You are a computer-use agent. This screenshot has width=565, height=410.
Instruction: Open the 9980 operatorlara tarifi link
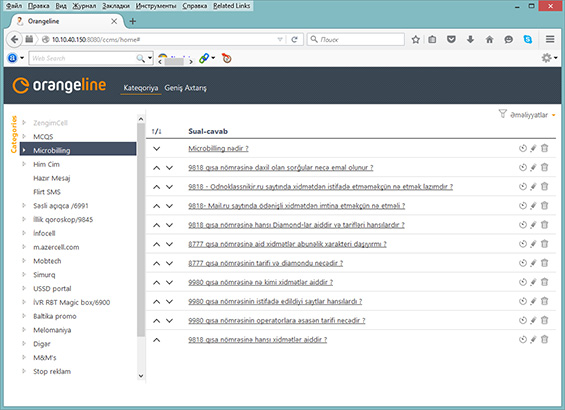(x=277, y=321)
